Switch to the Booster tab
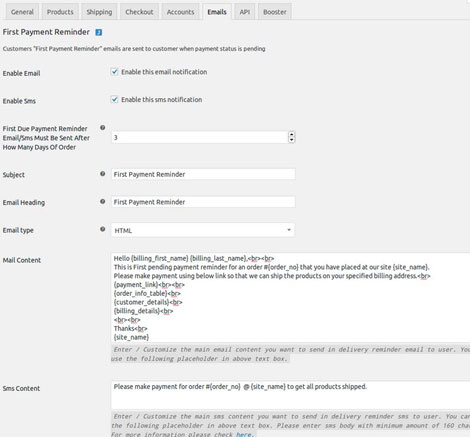 (275, 12)
